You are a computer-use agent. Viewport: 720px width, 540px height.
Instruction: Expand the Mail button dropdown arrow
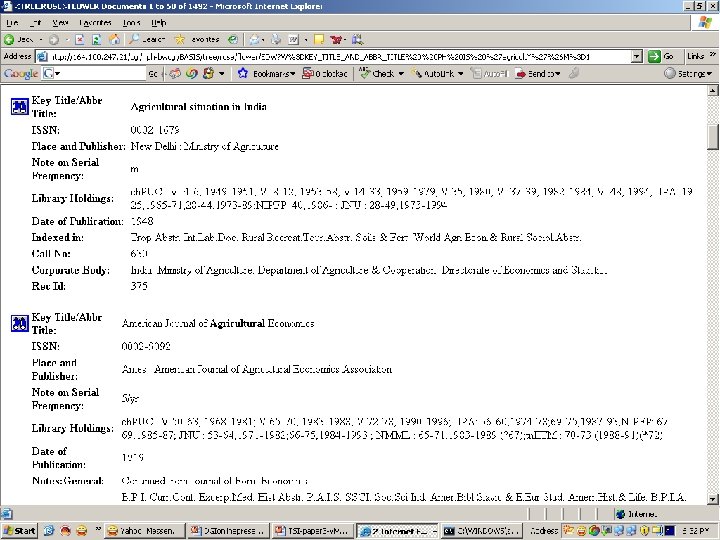(263, 39)
